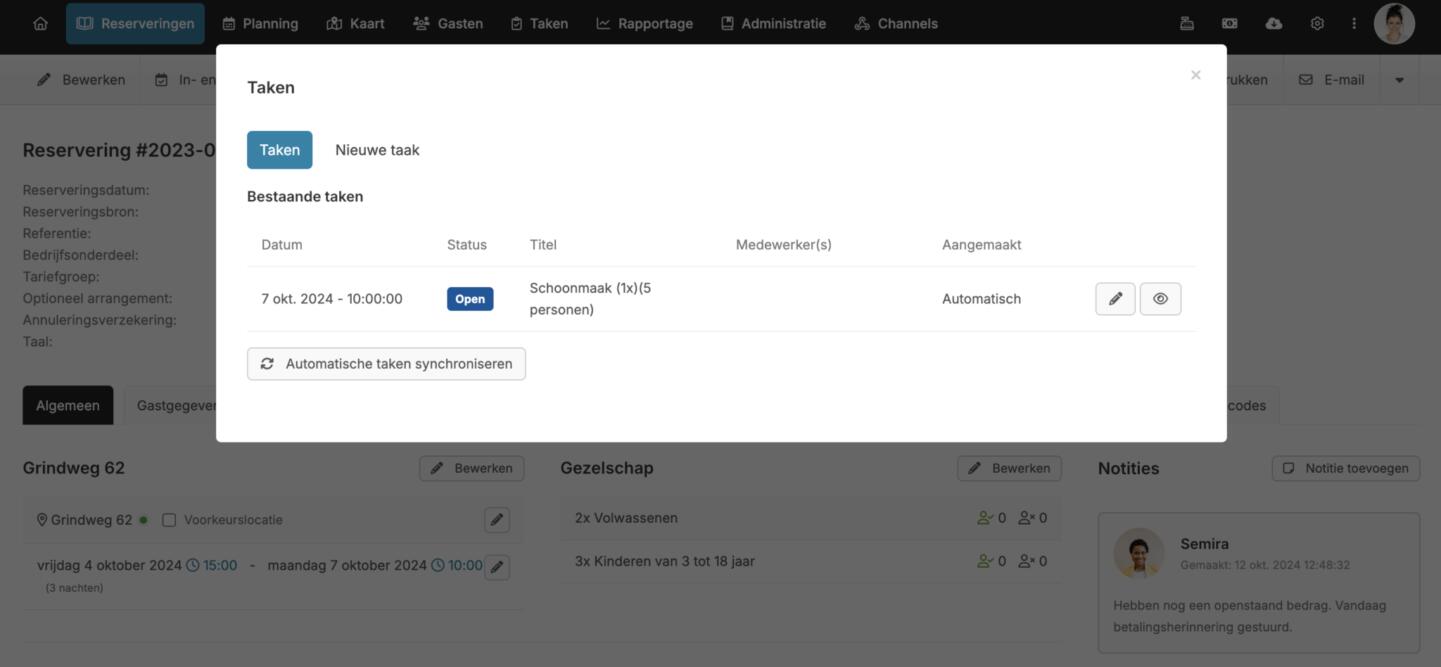Screen dimensions: 1441x667
Task: Click the home icon in navbar
Action: (x=40, y=24)
